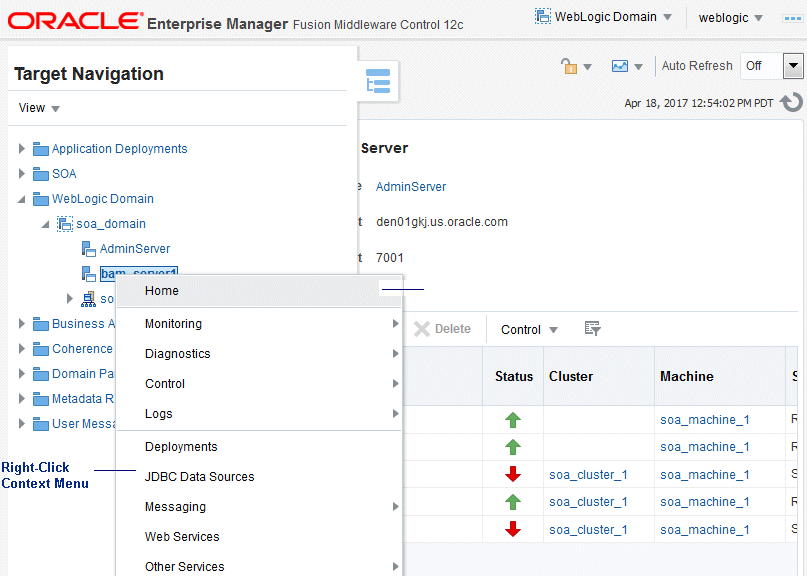Select Deployments from the context menu
This screenshot has width=807, height=576.
coord(259,447)
